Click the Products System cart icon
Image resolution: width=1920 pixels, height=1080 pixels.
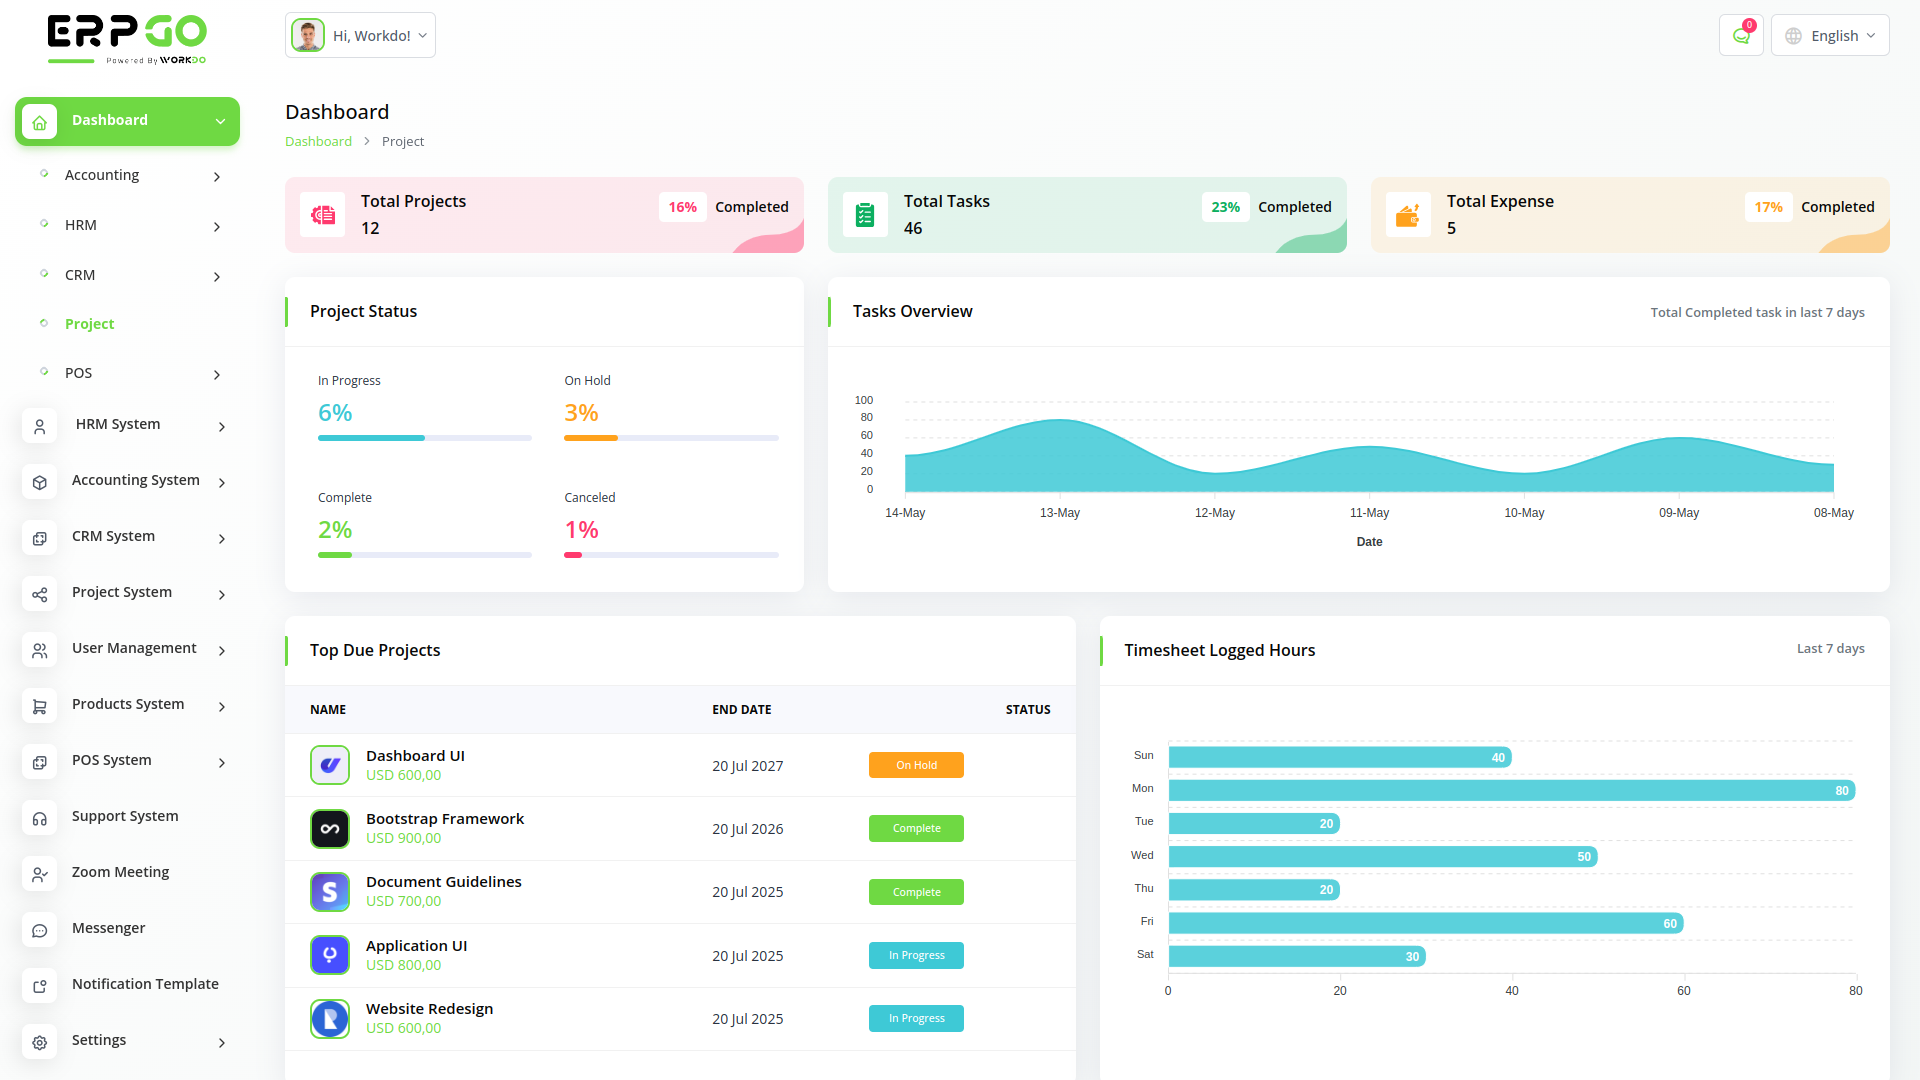click(x=40, y=706)
